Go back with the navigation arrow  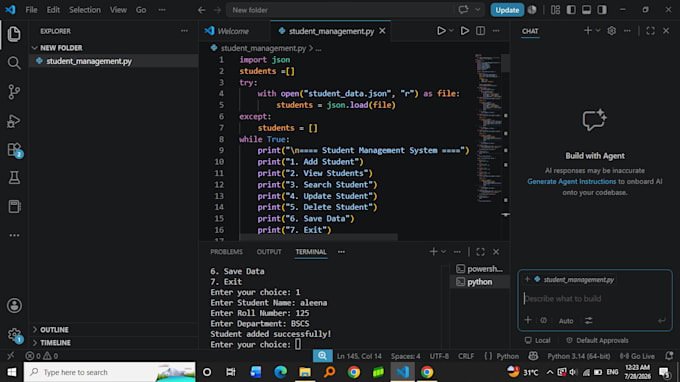point(201,10)
